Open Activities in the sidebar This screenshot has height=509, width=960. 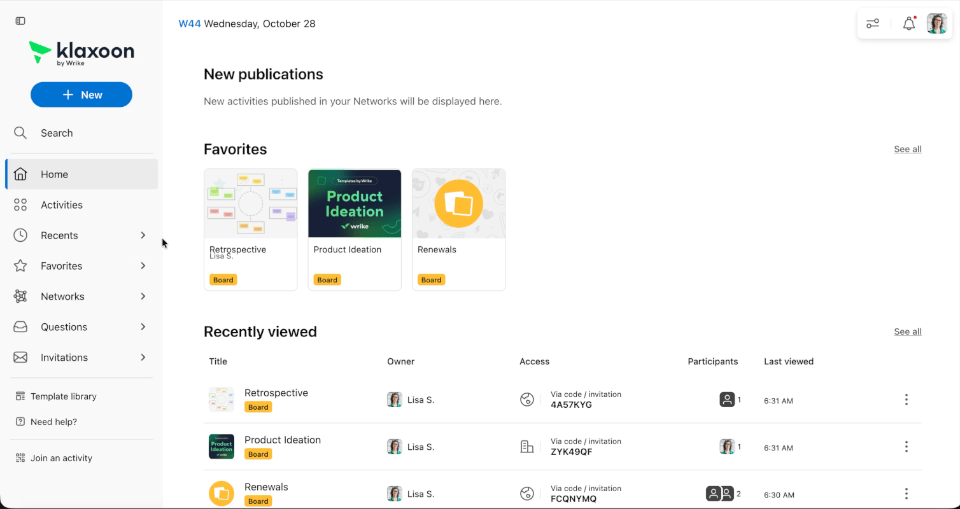pyautogui.click(x=81, y=205)
